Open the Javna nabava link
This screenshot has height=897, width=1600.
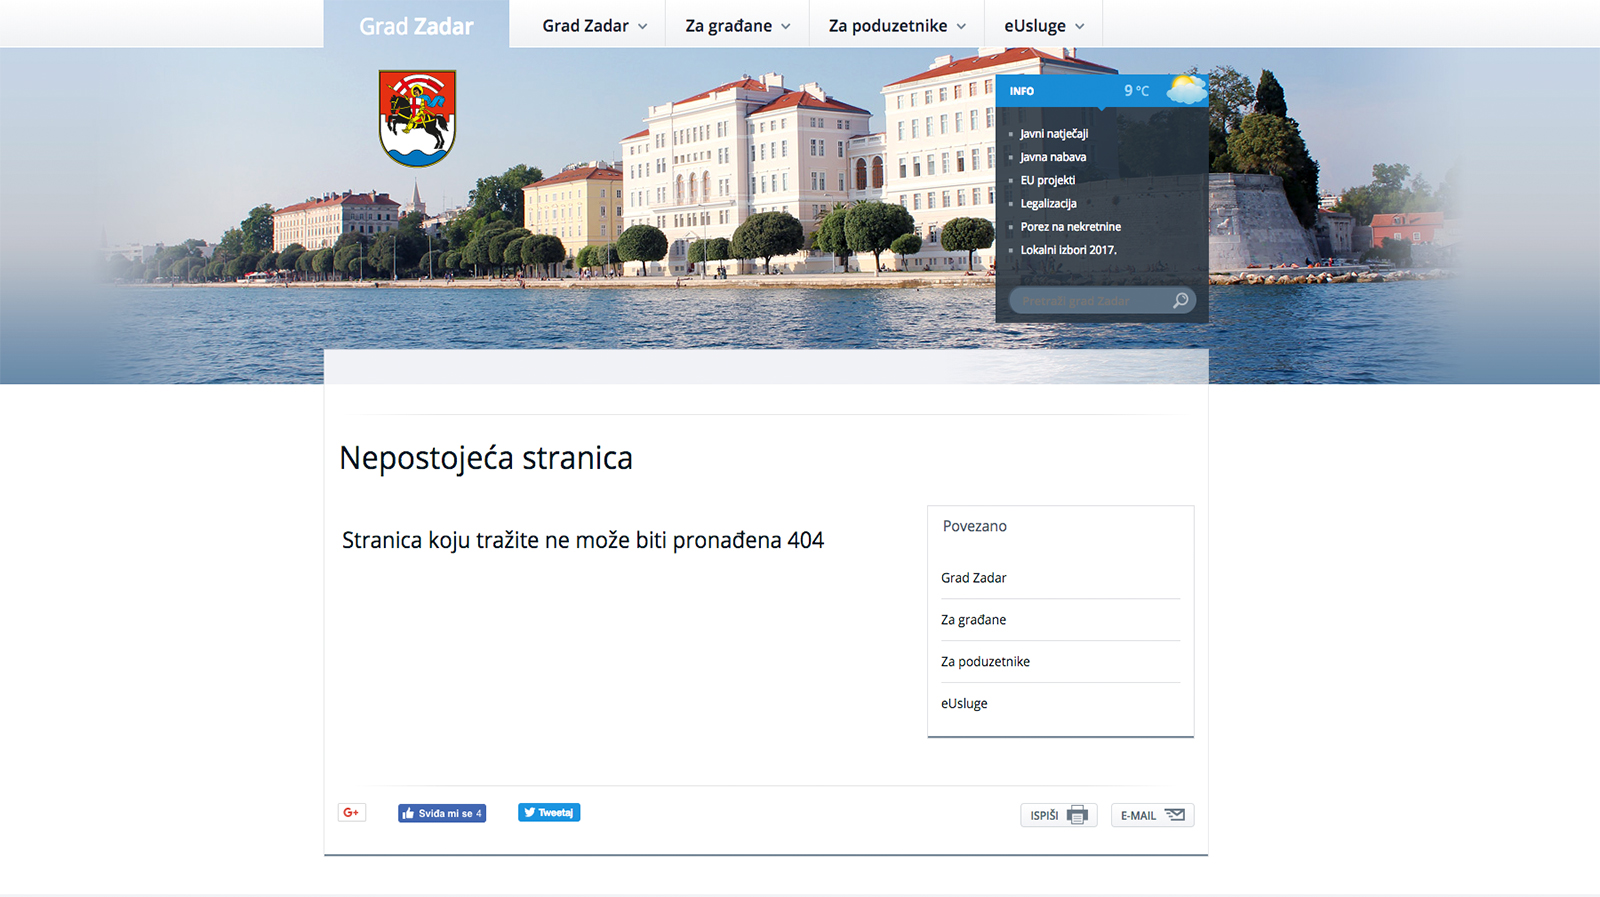coord(1053,157)
